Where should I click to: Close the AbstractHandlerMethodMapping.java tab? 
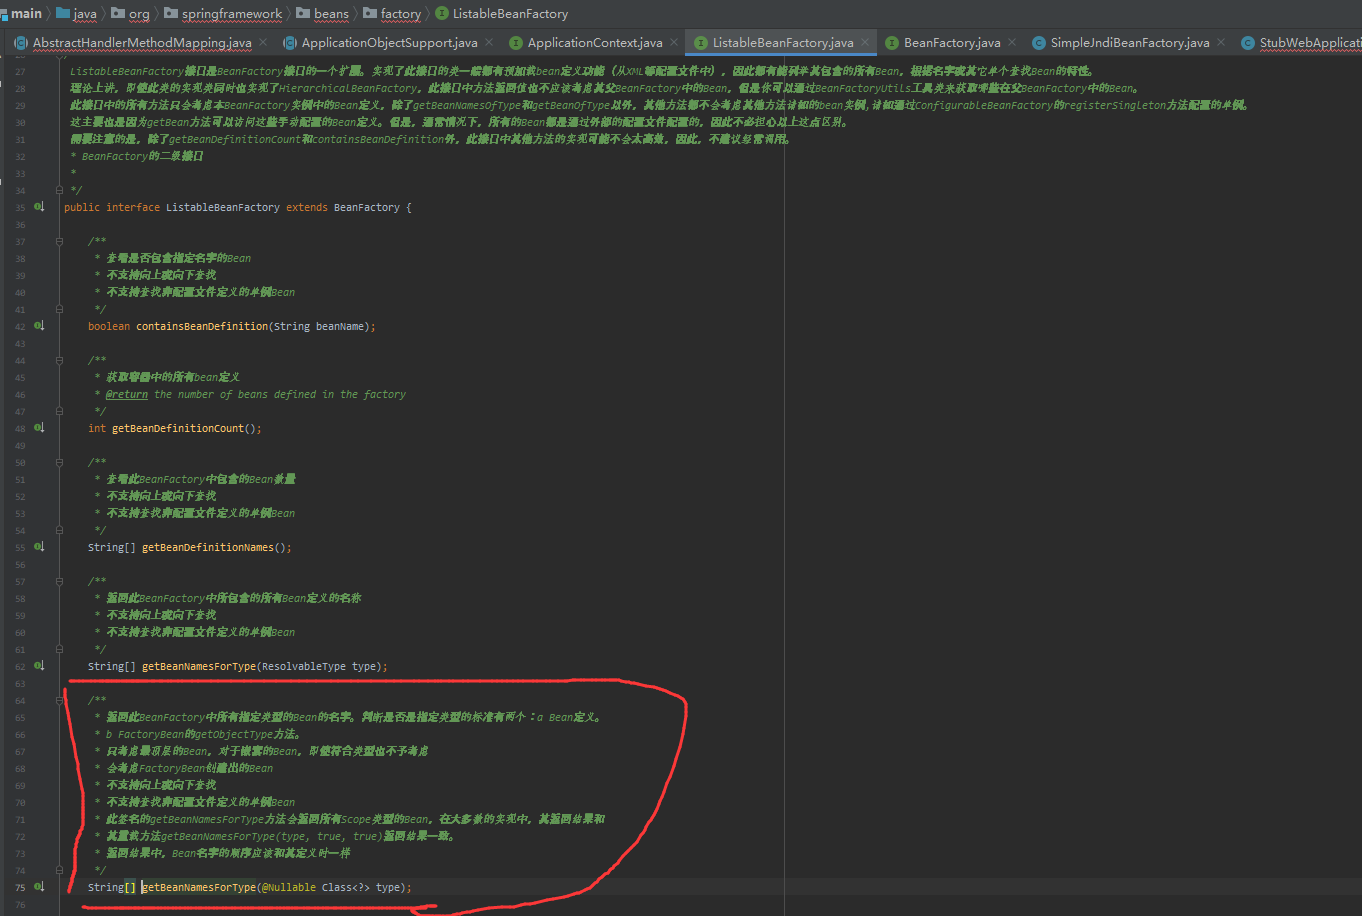pos(263,42)
